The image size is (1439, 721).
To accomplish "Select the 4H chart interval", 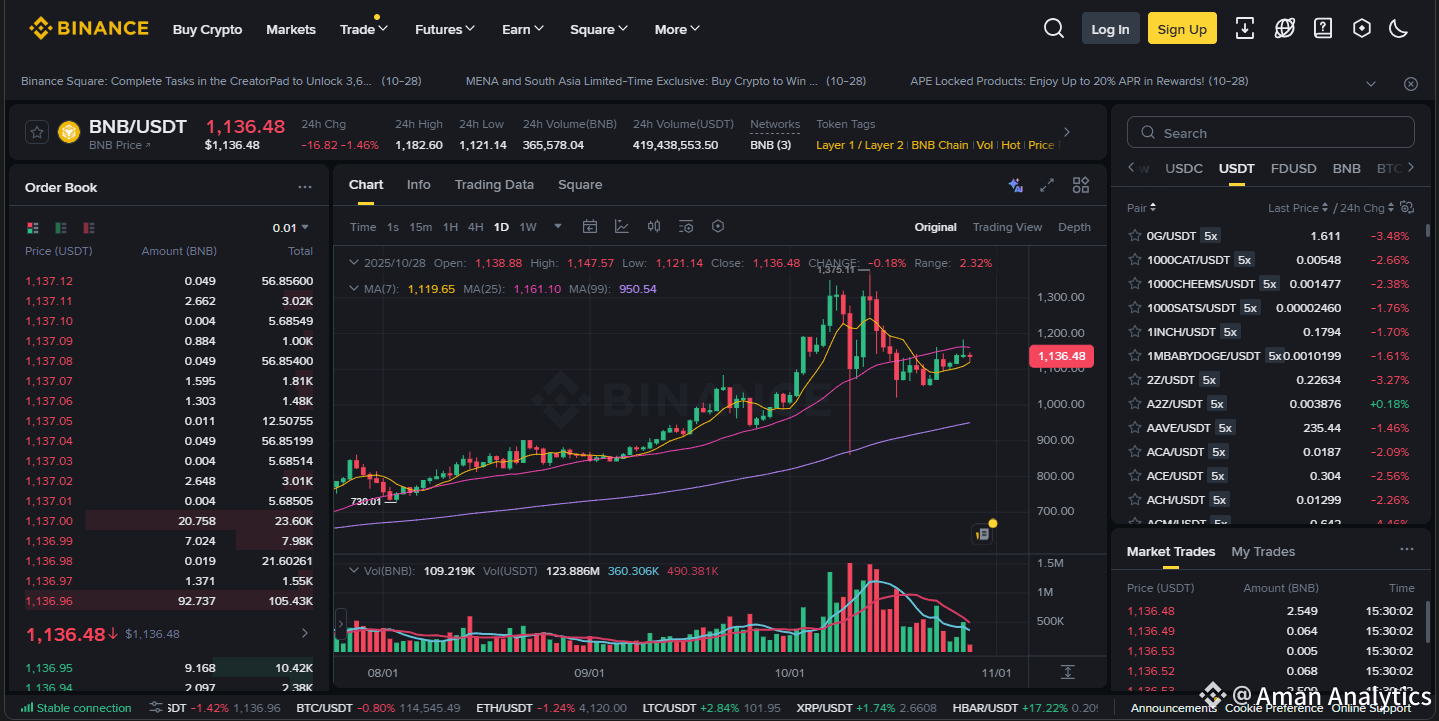I will pos(476,227).
